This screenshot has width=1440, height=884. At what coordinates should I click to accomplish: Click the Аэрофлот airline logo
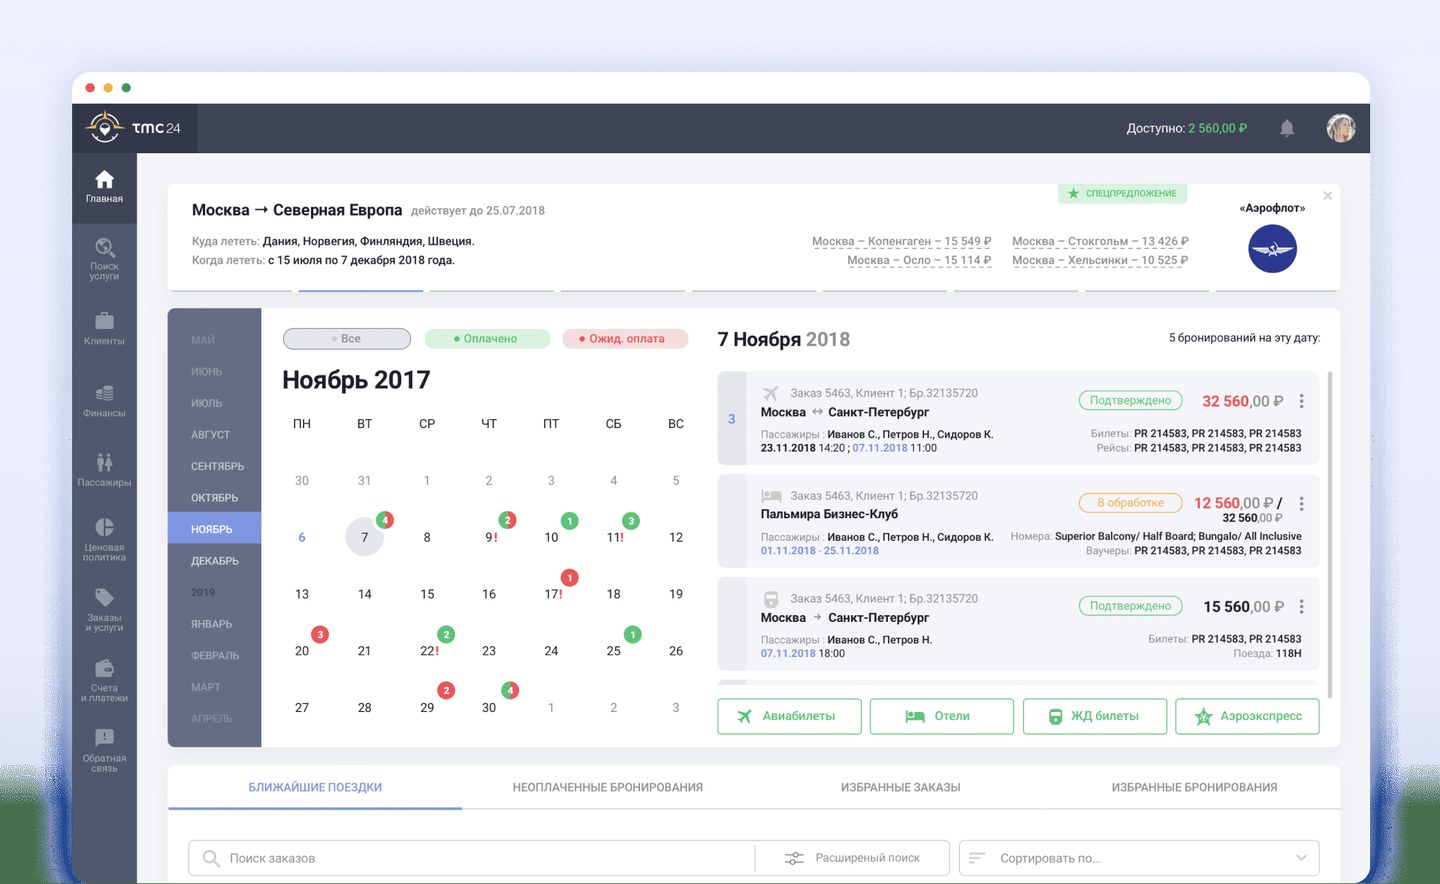[x=1272, y=249]
